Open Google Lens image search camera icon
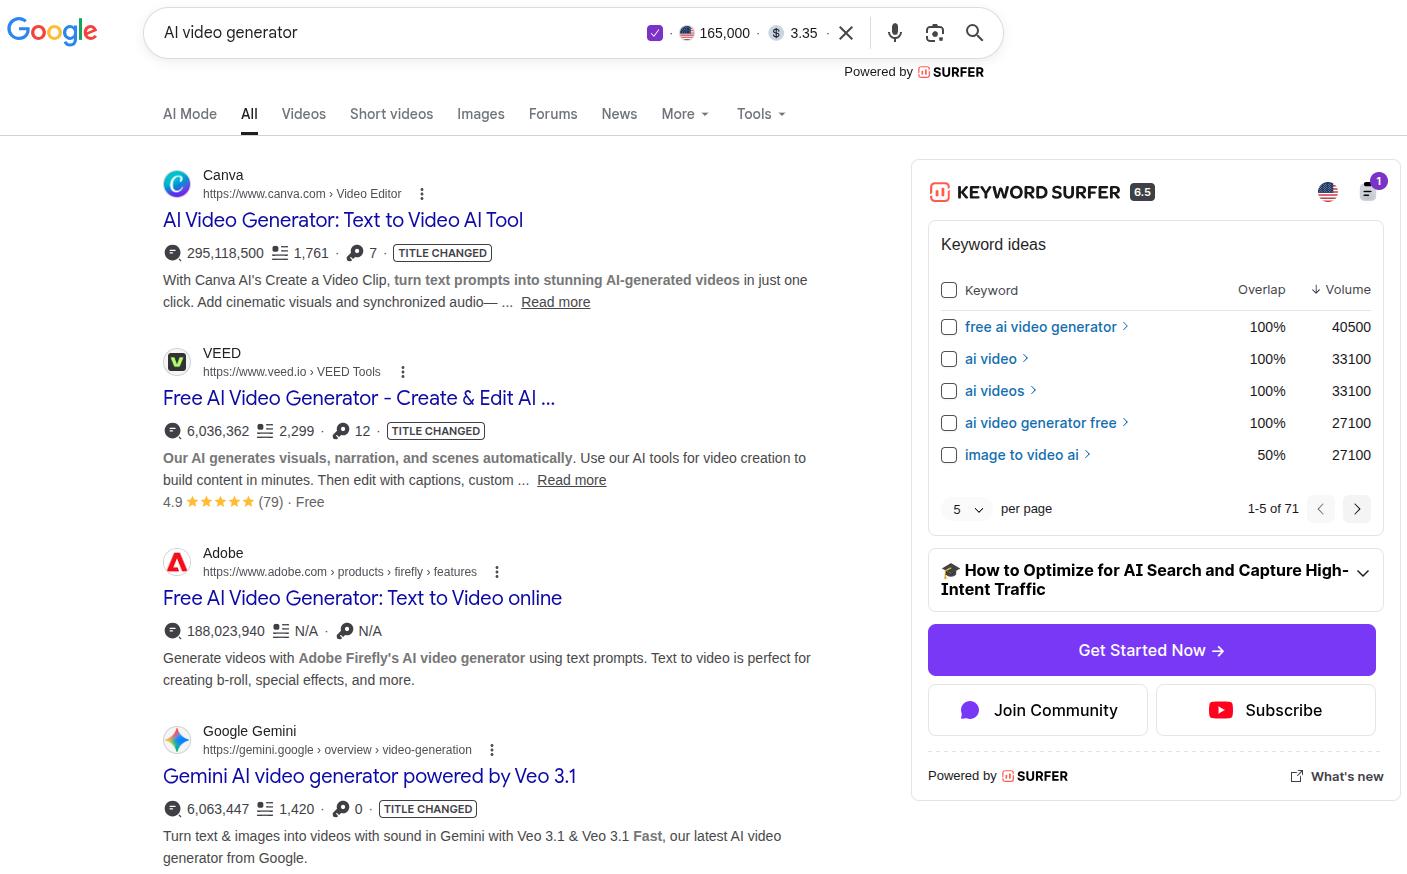This screenshot has height=874, width=1407. pos(935,33)
